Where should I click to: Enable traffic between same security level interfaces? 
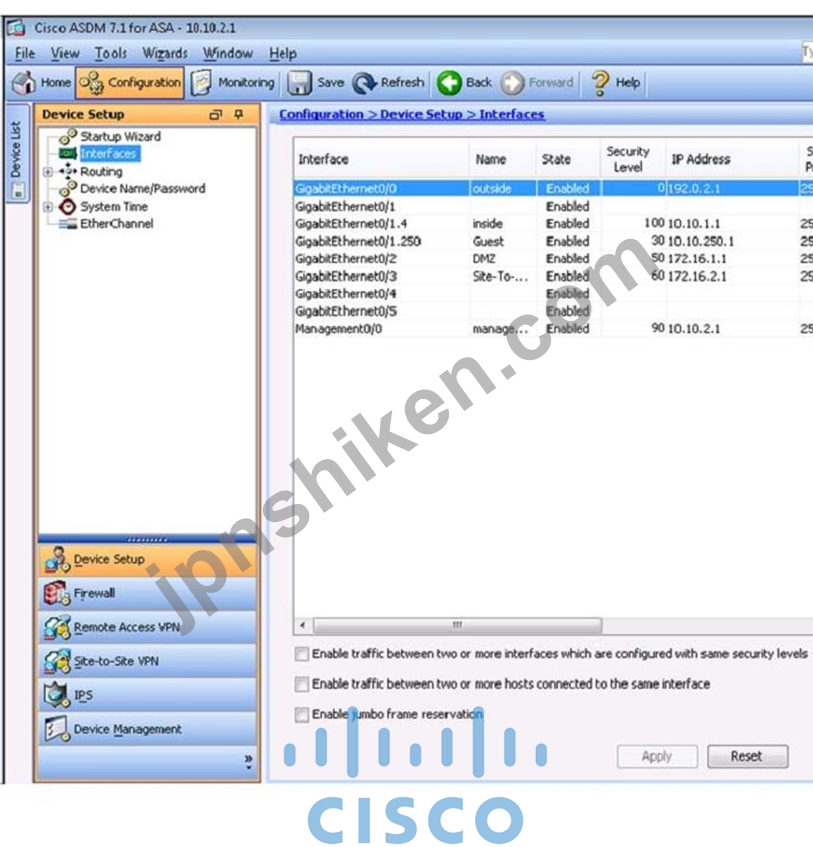[x=302, y=654]
